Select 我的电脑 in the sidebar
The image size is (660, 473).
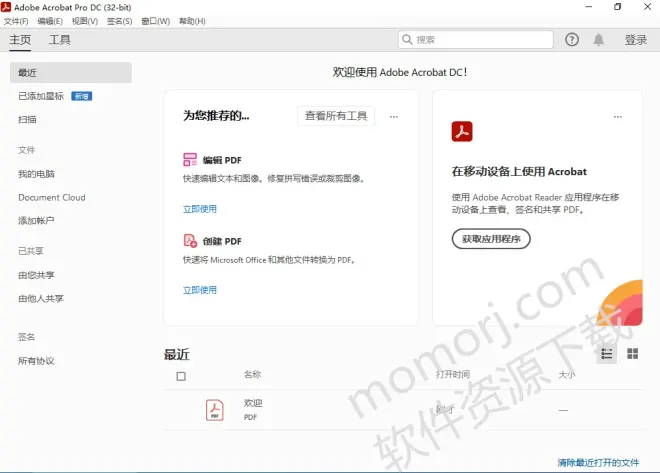tap(36, 174)
